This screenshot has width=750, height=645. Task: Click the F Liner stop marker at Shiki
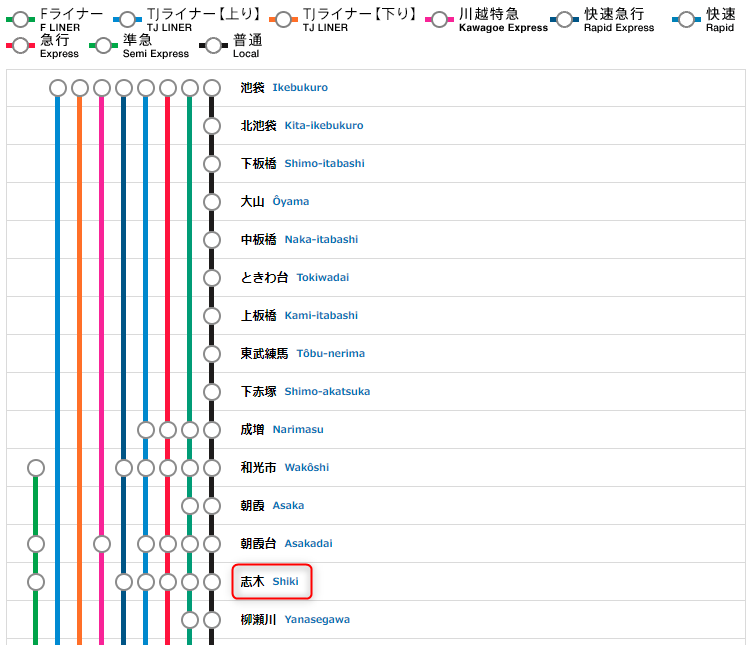pyautogui.click(x=36, y=582)
